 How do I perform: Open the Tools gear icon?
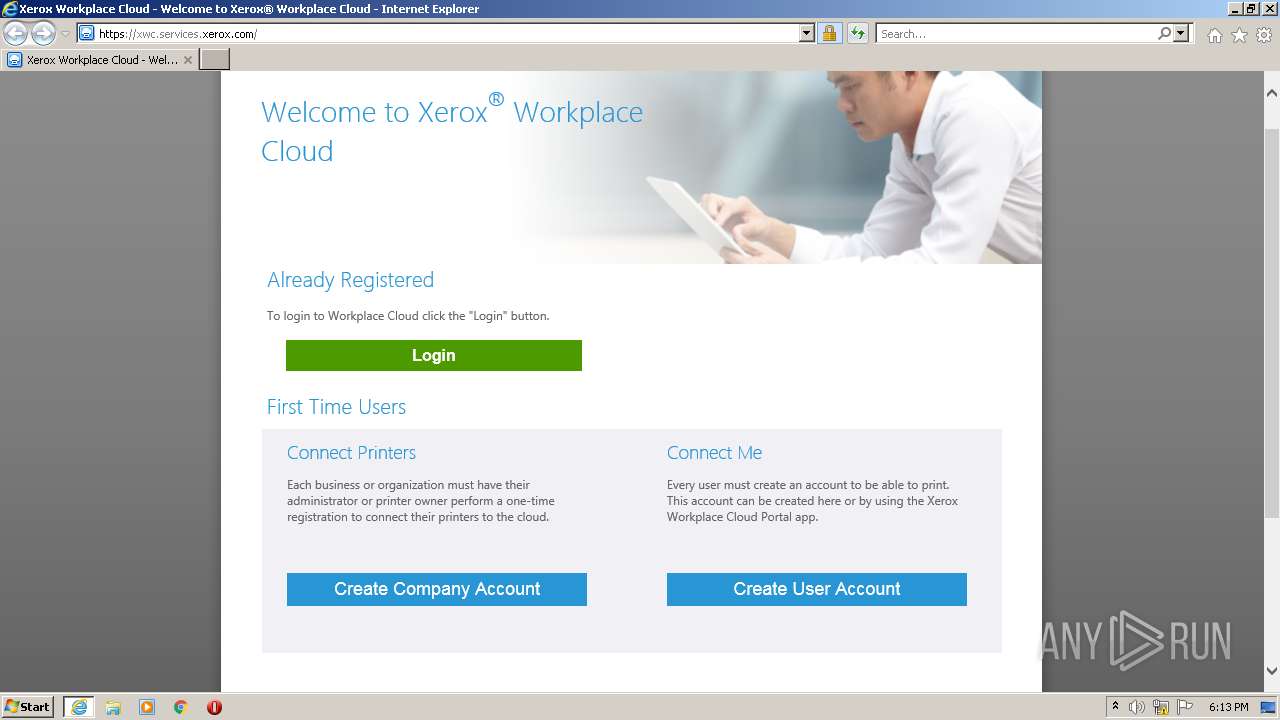(1264, 35)
